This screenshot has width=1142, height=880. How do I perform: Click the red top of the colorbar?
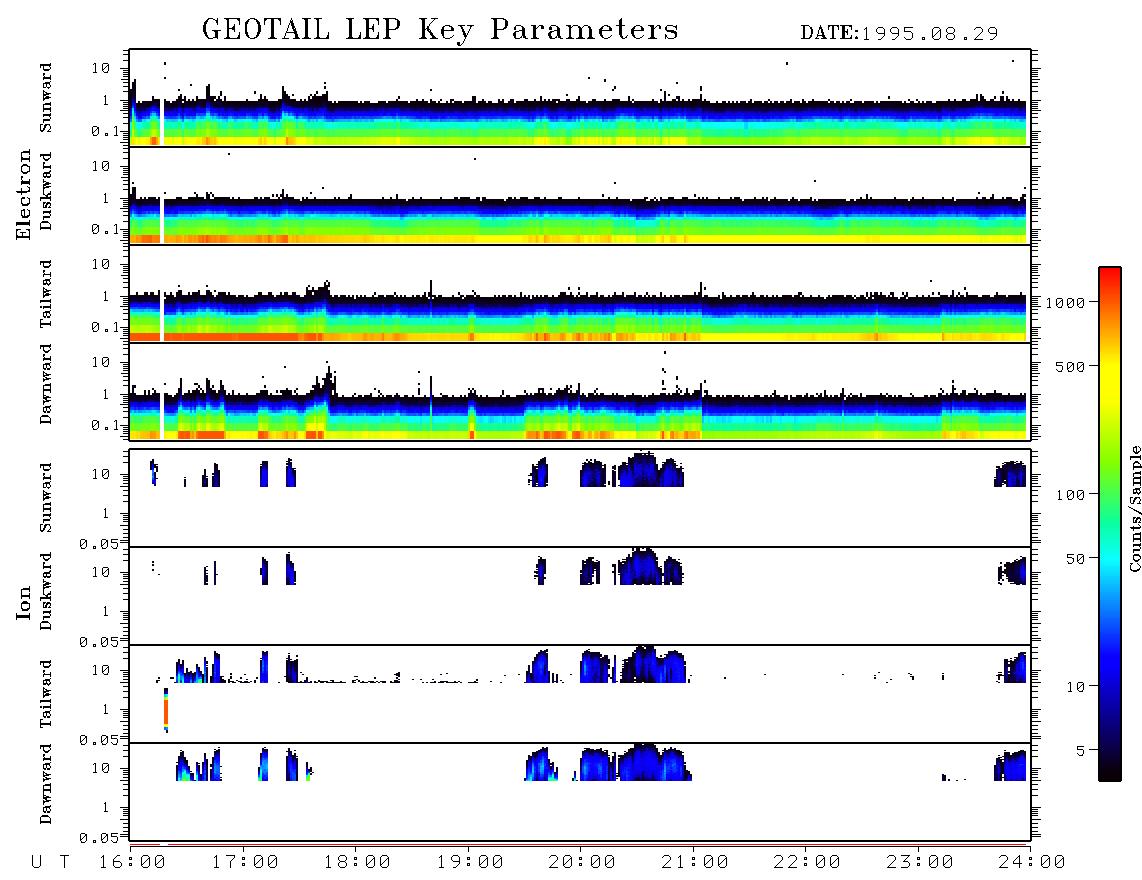[x=1110, y=277]
